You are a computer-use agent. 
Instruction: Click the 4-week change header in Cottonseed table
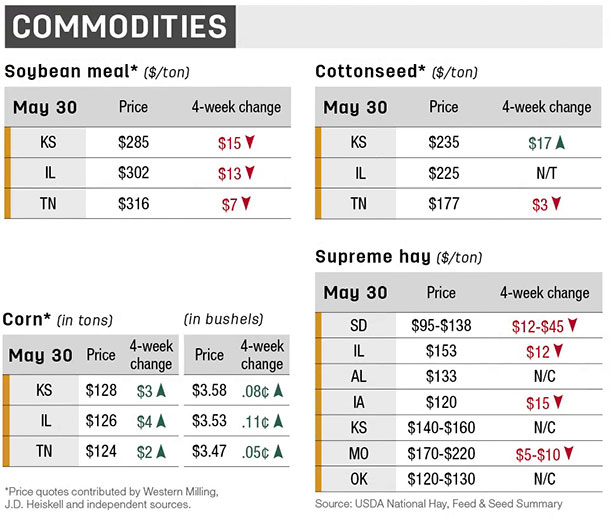tap(547, 107)
